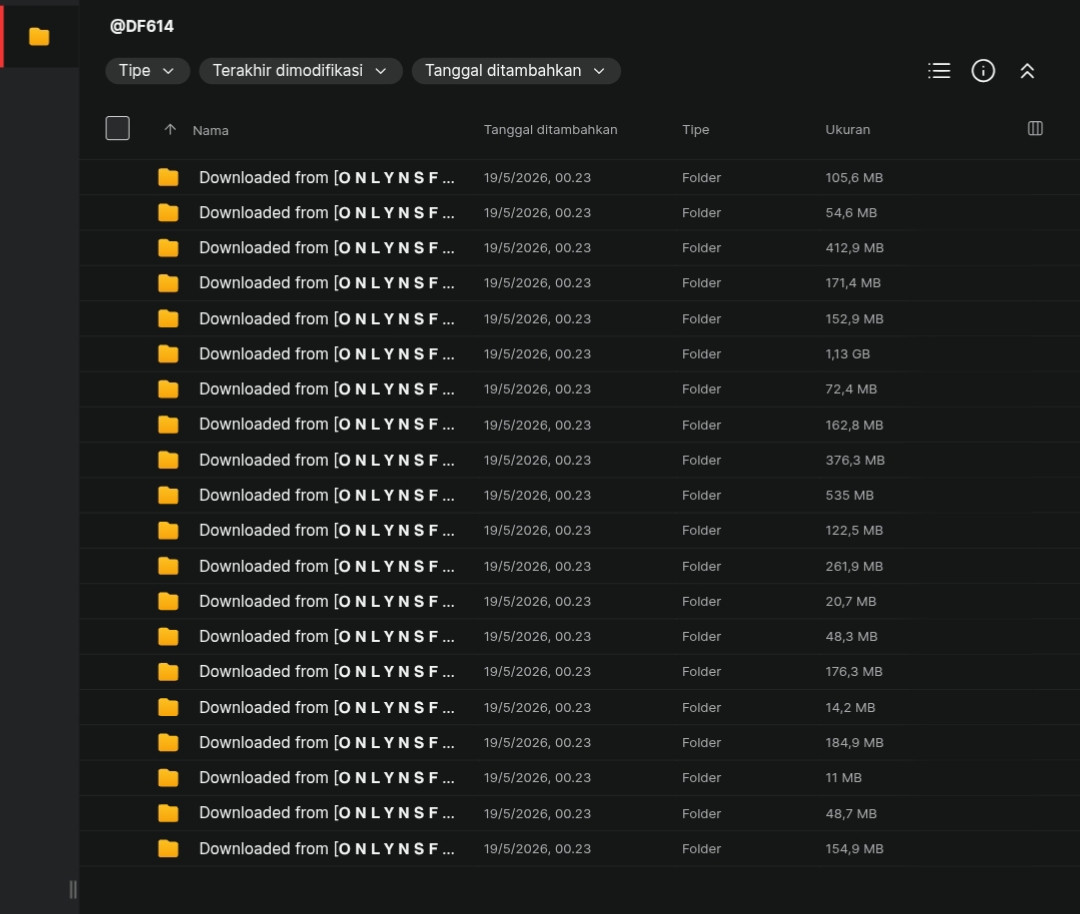This screenshot has width=1080, height=914.
Task: Select the folder icon of the 535 MB row
Action: tap(168, 495)
